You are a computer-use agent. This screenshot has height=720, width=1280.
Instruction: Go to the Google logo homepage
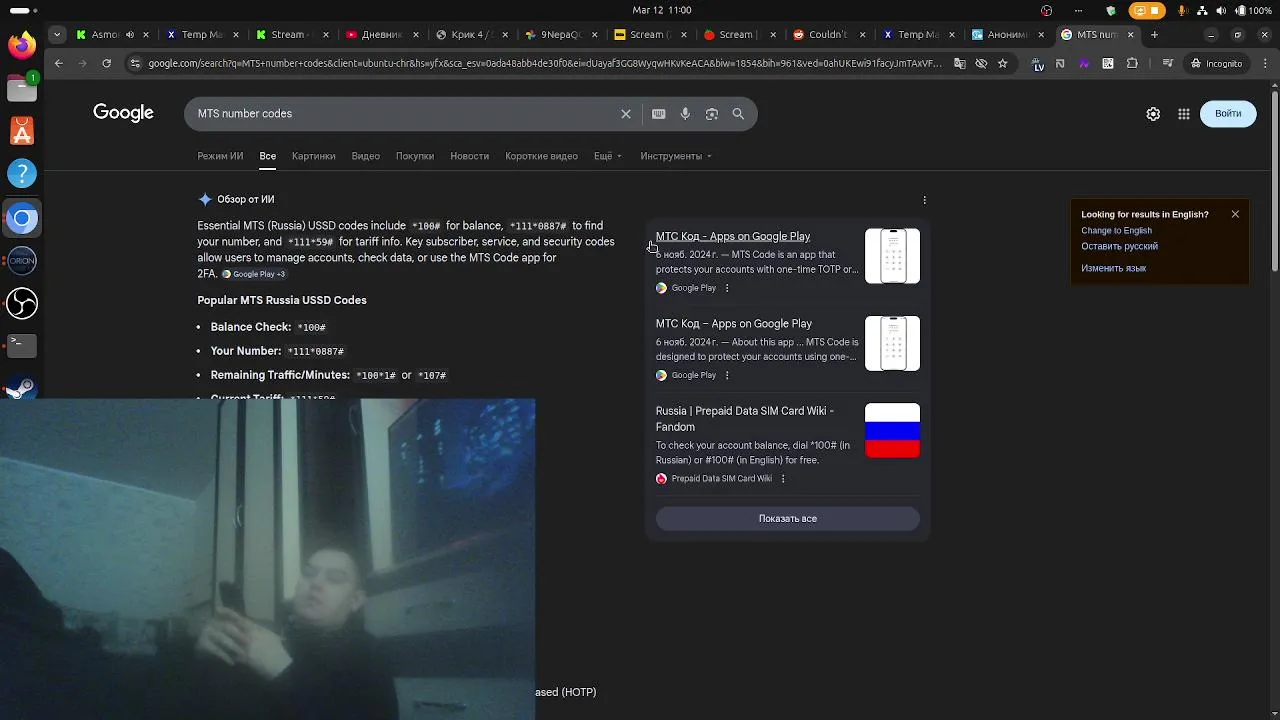(x=123, y=113)
